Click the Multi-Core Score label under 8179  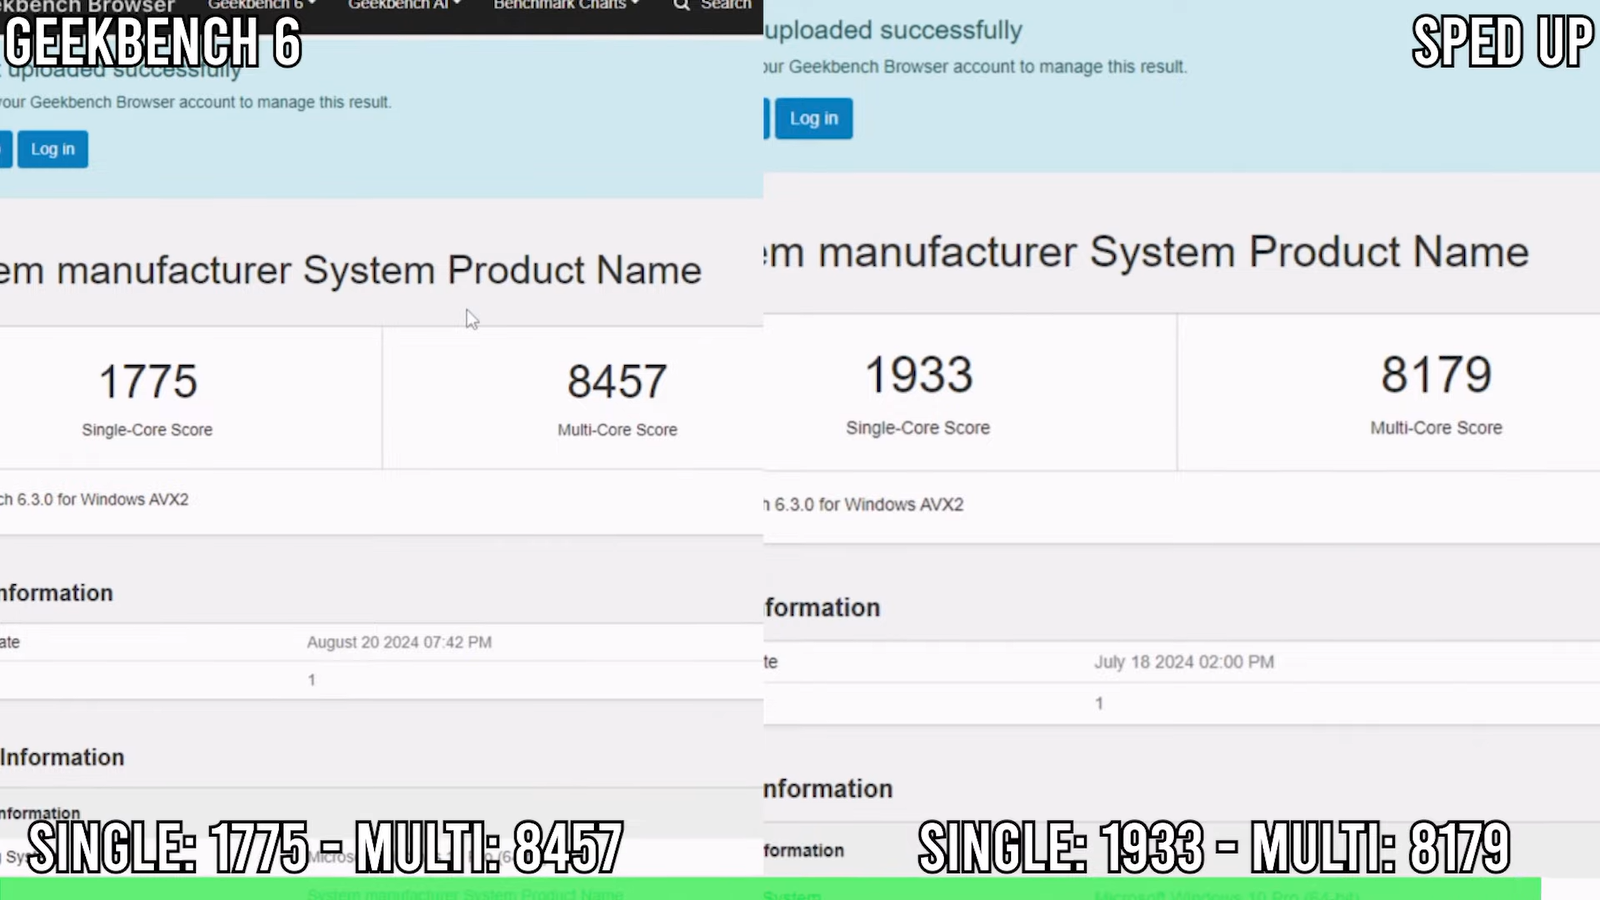coord(1436,428)
